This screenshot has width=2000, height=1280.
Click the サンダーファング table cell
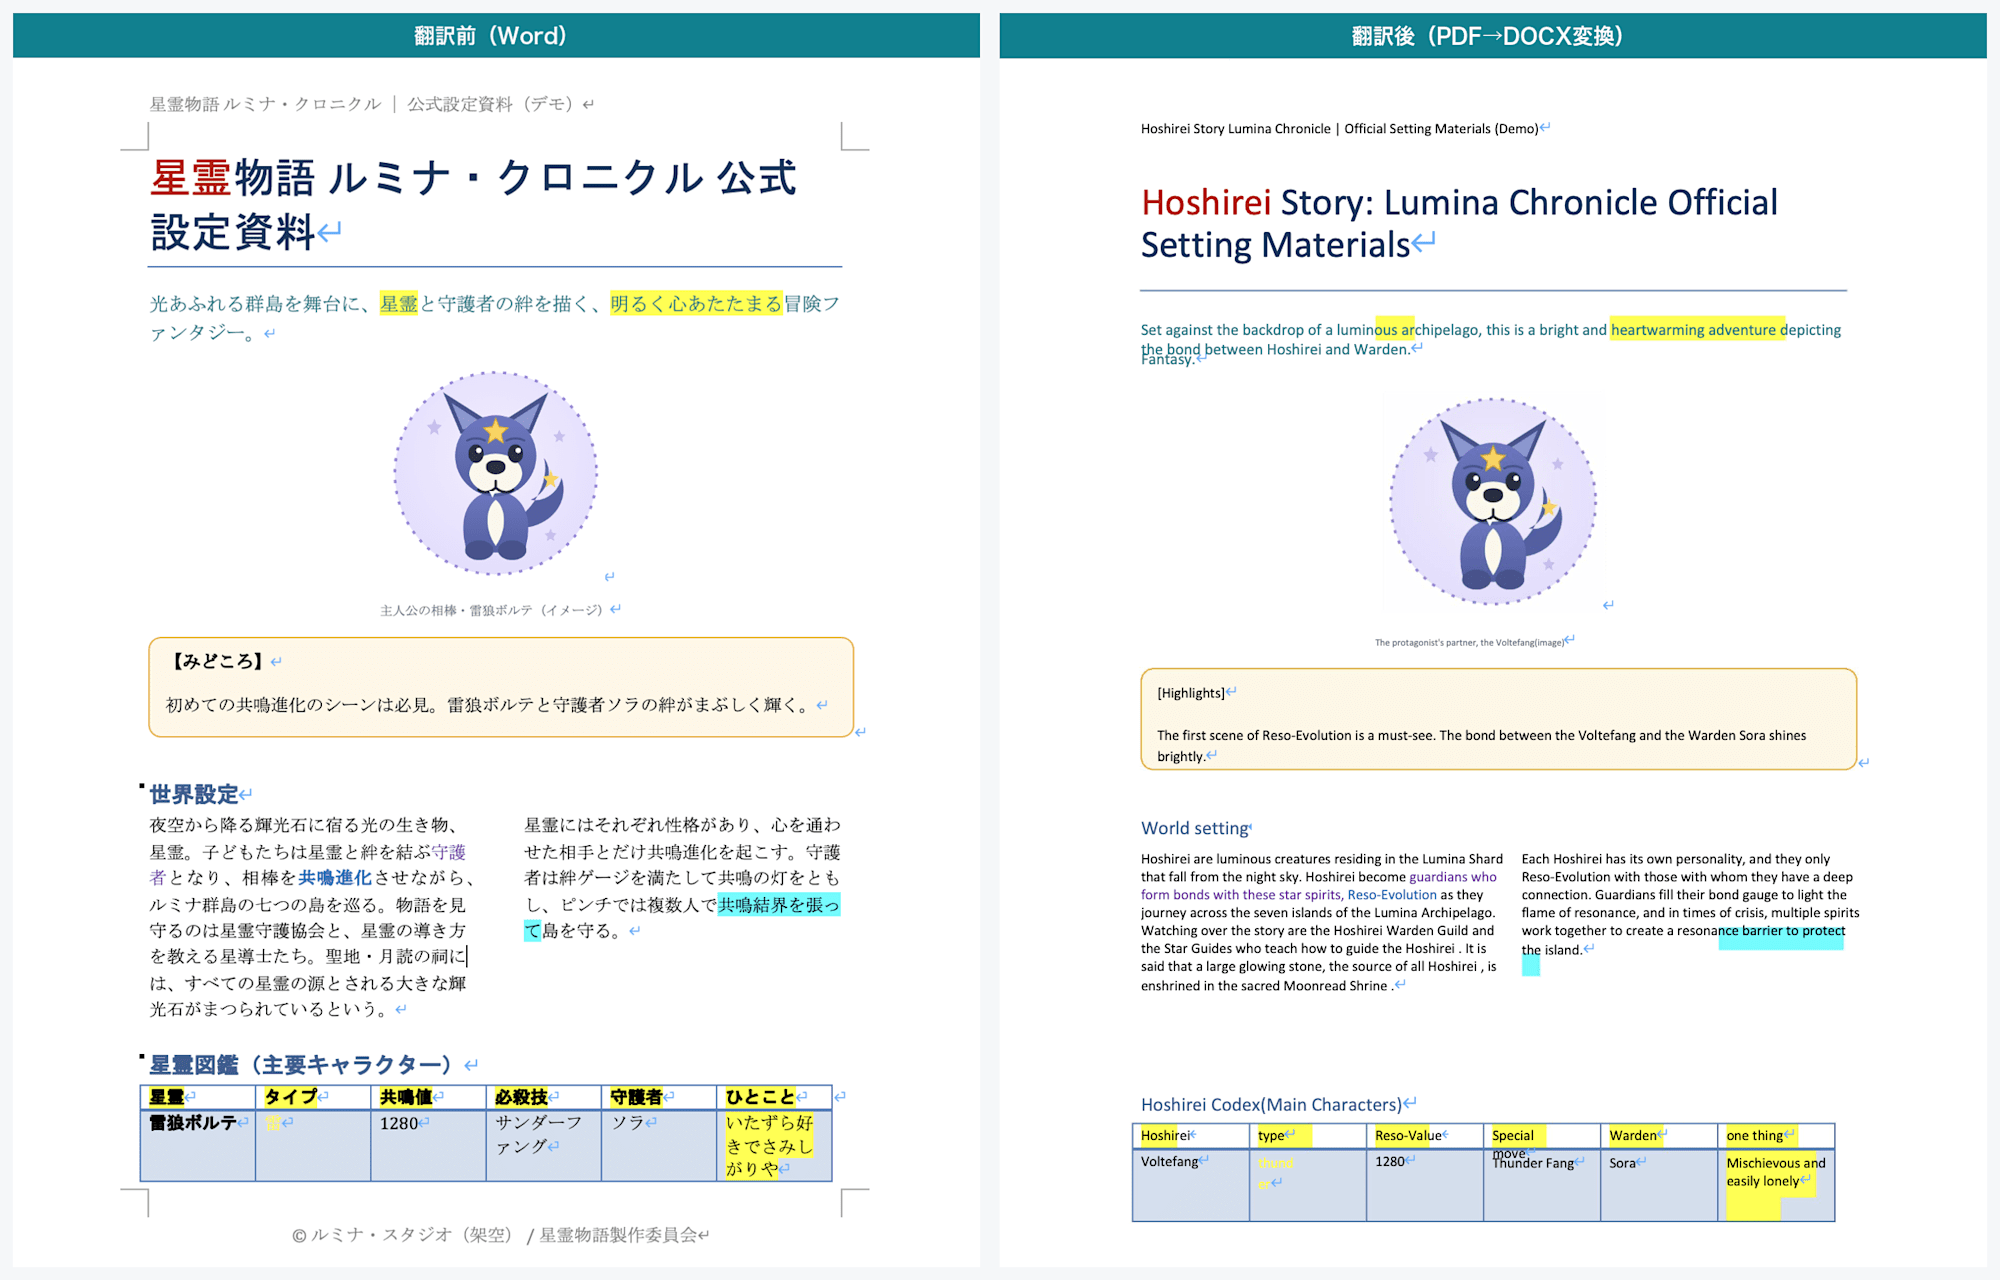coord(544,1145)
